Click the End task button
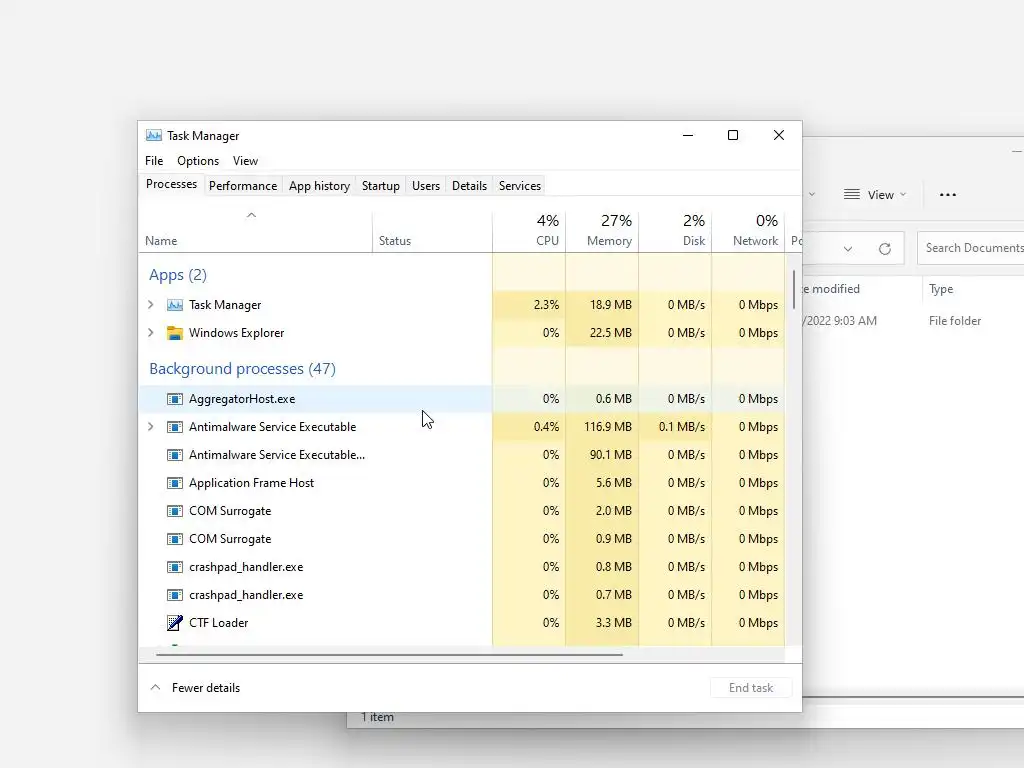1024x768 pixels. 751,688
